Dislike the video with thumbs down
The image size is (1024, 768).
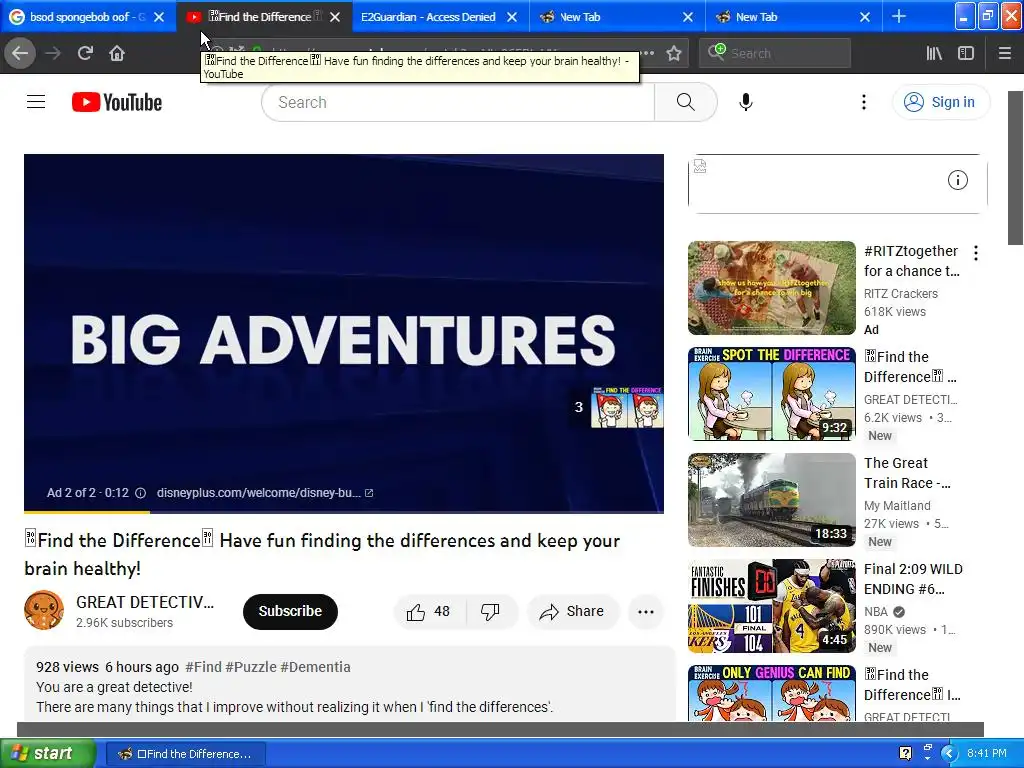click(x=490, y=612)
